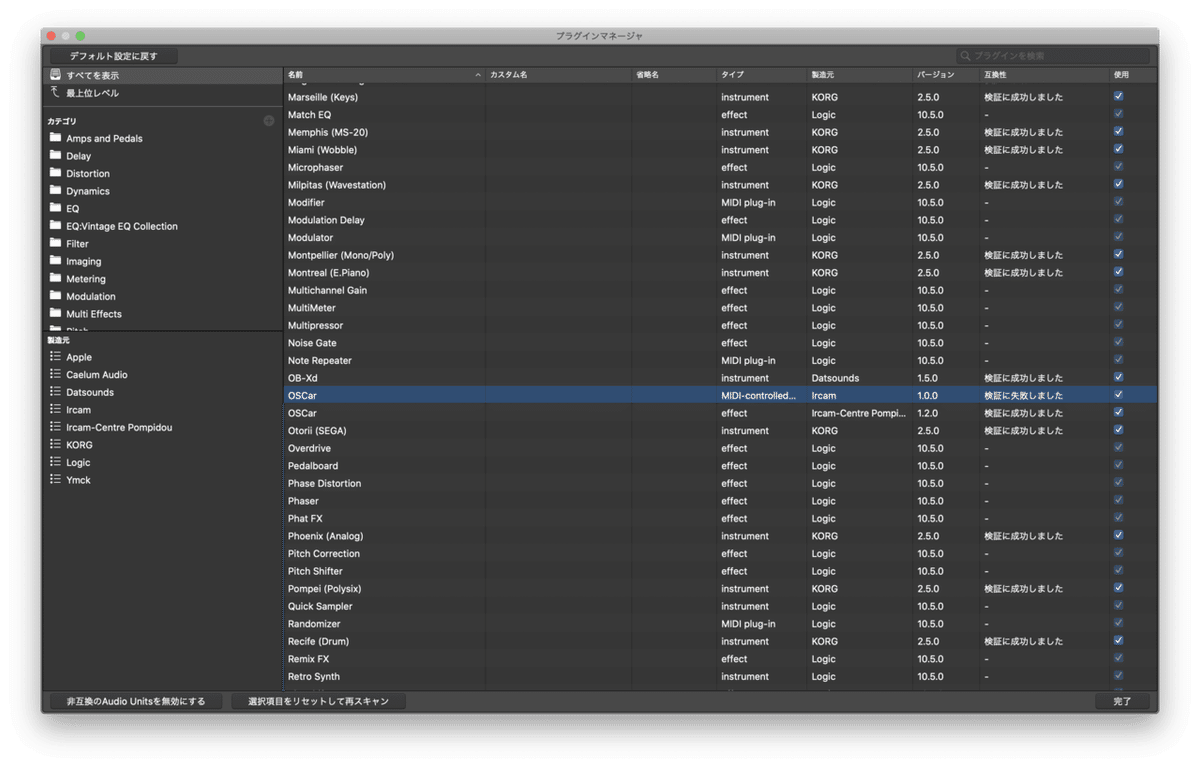Sort by the カスタム名 column header
The width and height of the screenshot is (1200, 768).
558,75
